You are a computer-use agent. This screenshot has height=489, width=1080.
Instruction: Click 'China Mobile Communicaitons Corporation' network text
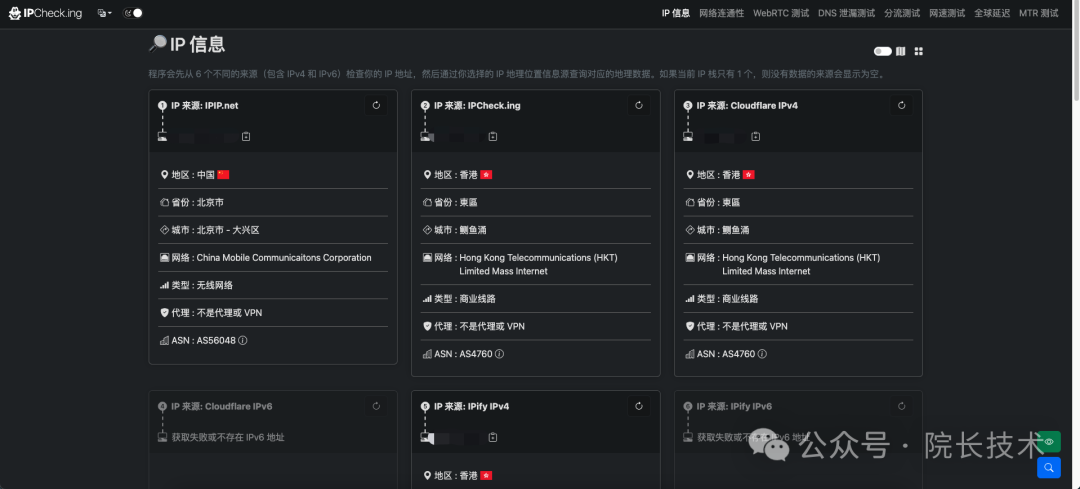pos(284,258)
